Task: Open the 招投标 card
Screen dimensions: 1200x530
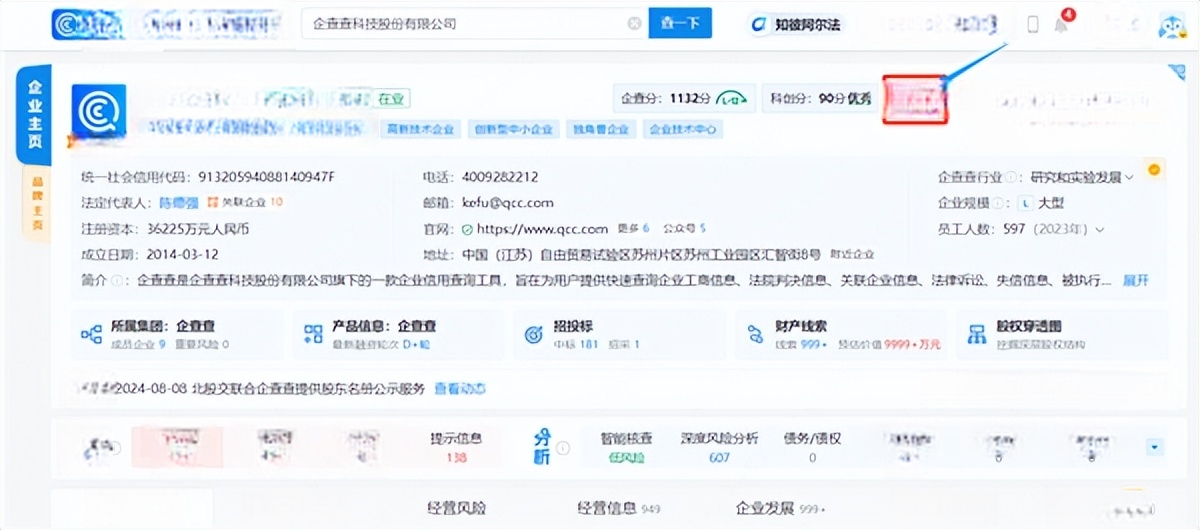Action: [620, 335]
